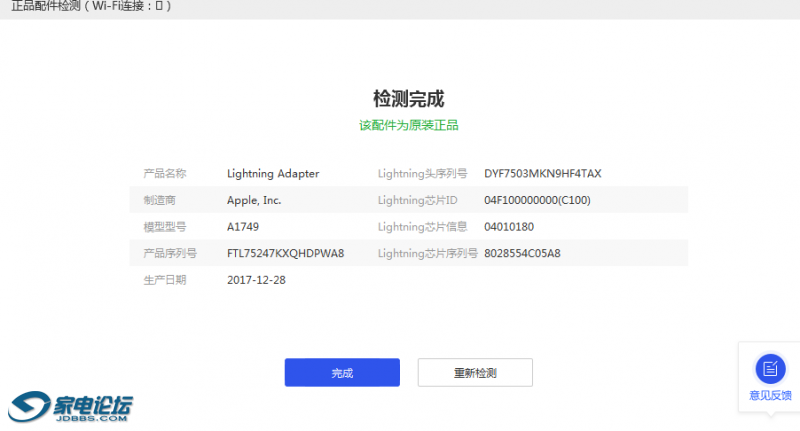Open the 意见反馈 feedback icon
Image resolution: width=800 pixels, height=431 pixels.
[x=770, y=368]
